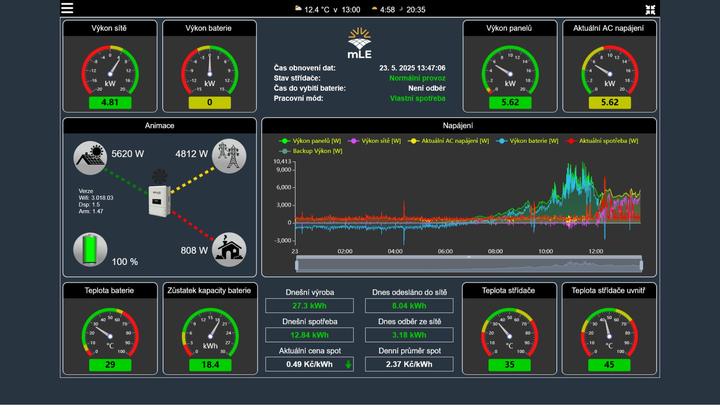Click the fullscreen expand icon

651,9
